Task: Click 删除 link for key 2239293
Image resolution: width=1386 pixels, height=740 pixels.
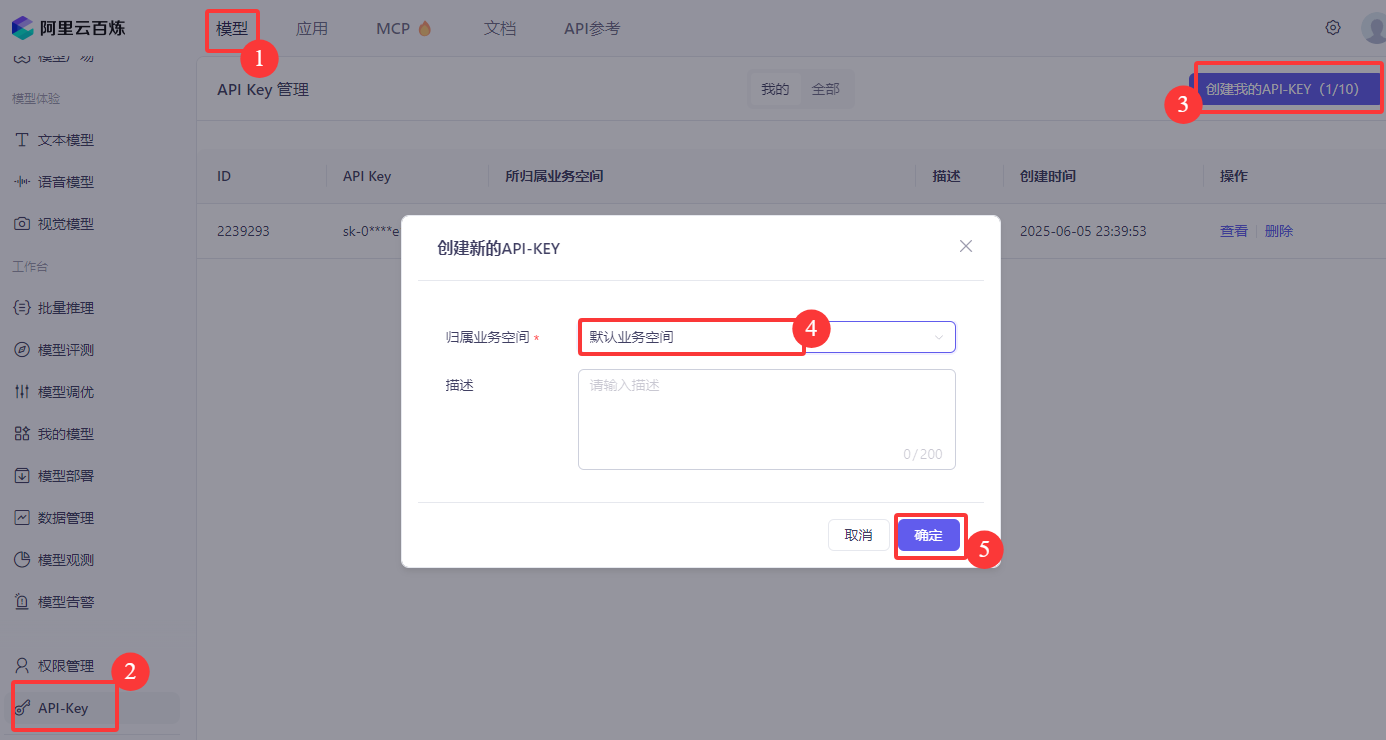Action: (1278, 231)
